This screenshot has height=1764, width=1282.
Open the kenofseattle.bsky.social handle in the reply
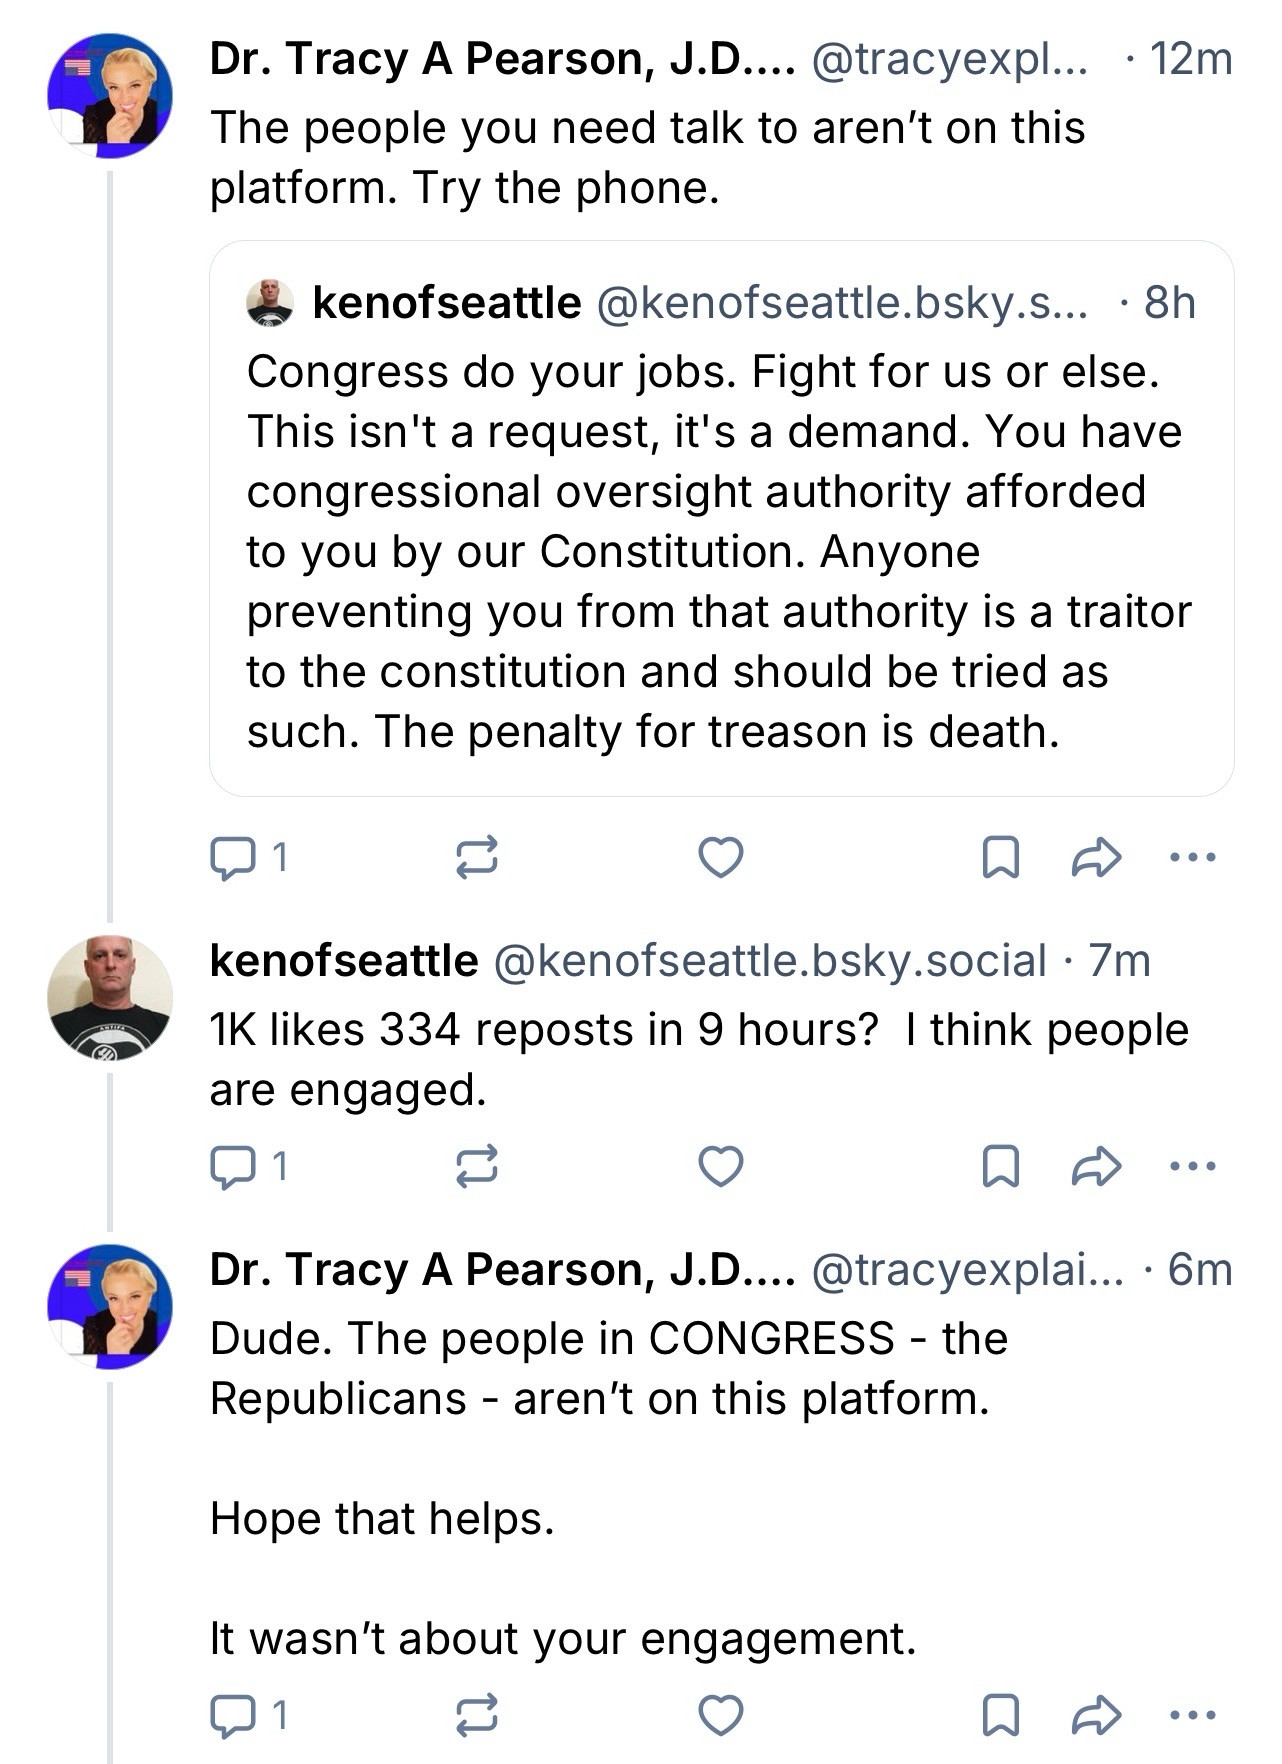coord(769,961)
